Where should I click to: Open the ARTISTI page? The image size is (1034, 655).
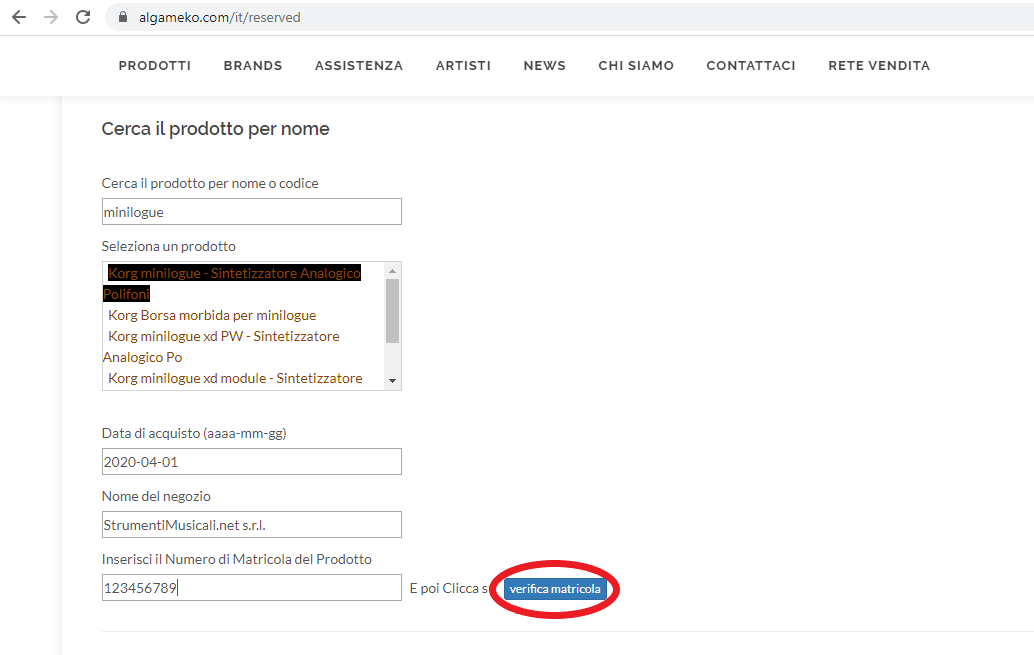[463, 65]
